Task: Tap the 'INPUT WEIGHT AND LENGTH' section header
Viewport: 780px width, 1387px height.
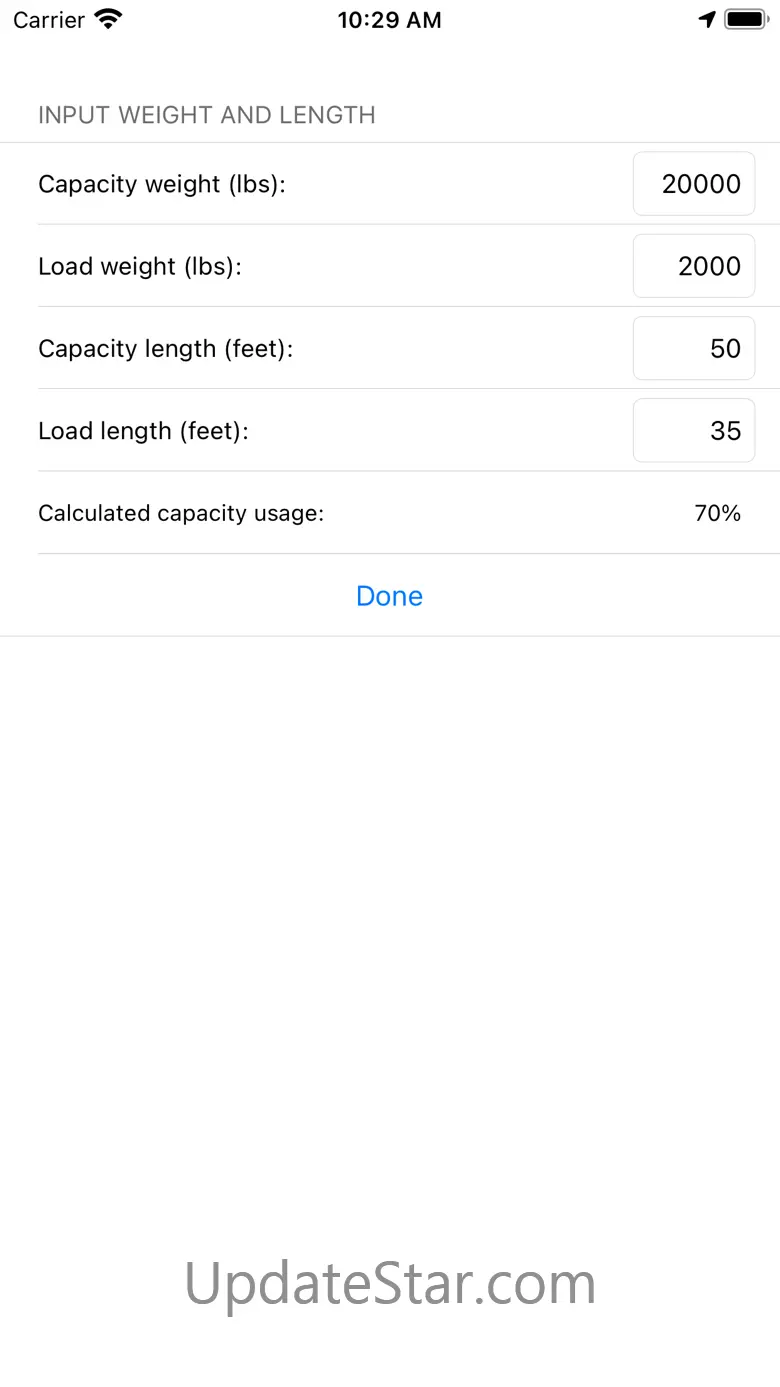Action: coord(207,115)
